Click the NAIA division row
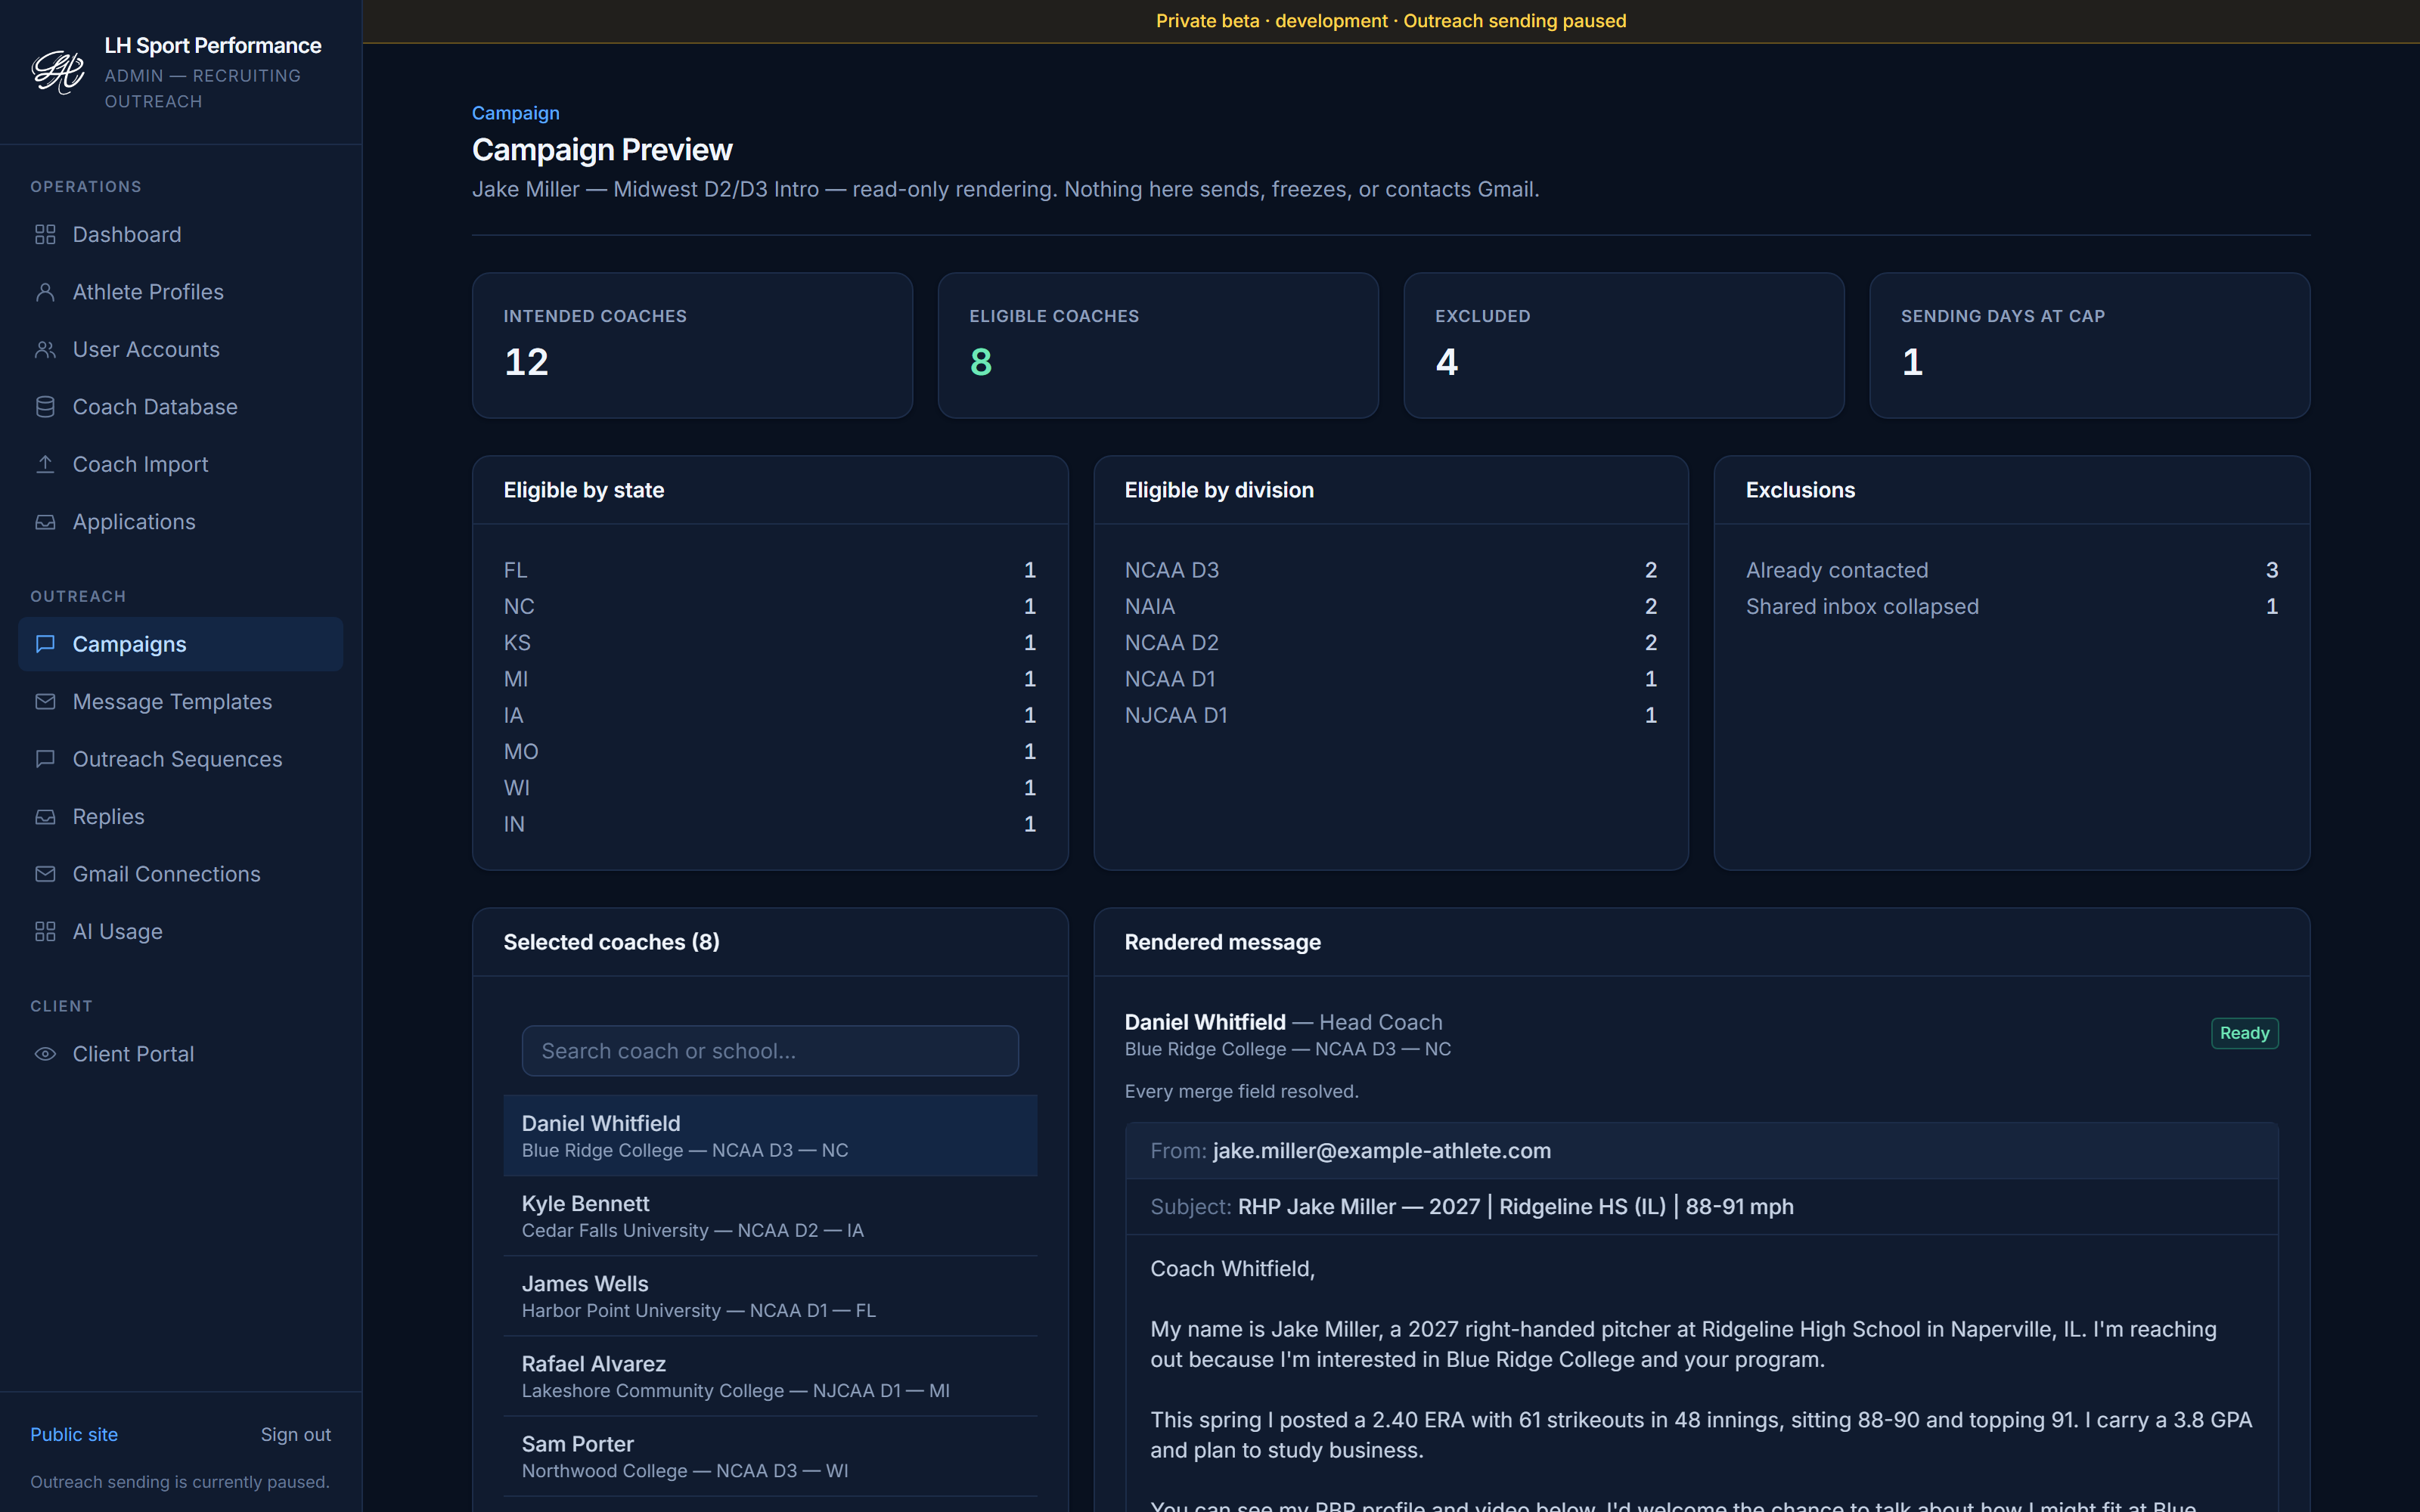The height and width of the screenshot is (1512, 2420). [x=1391, y=606]
